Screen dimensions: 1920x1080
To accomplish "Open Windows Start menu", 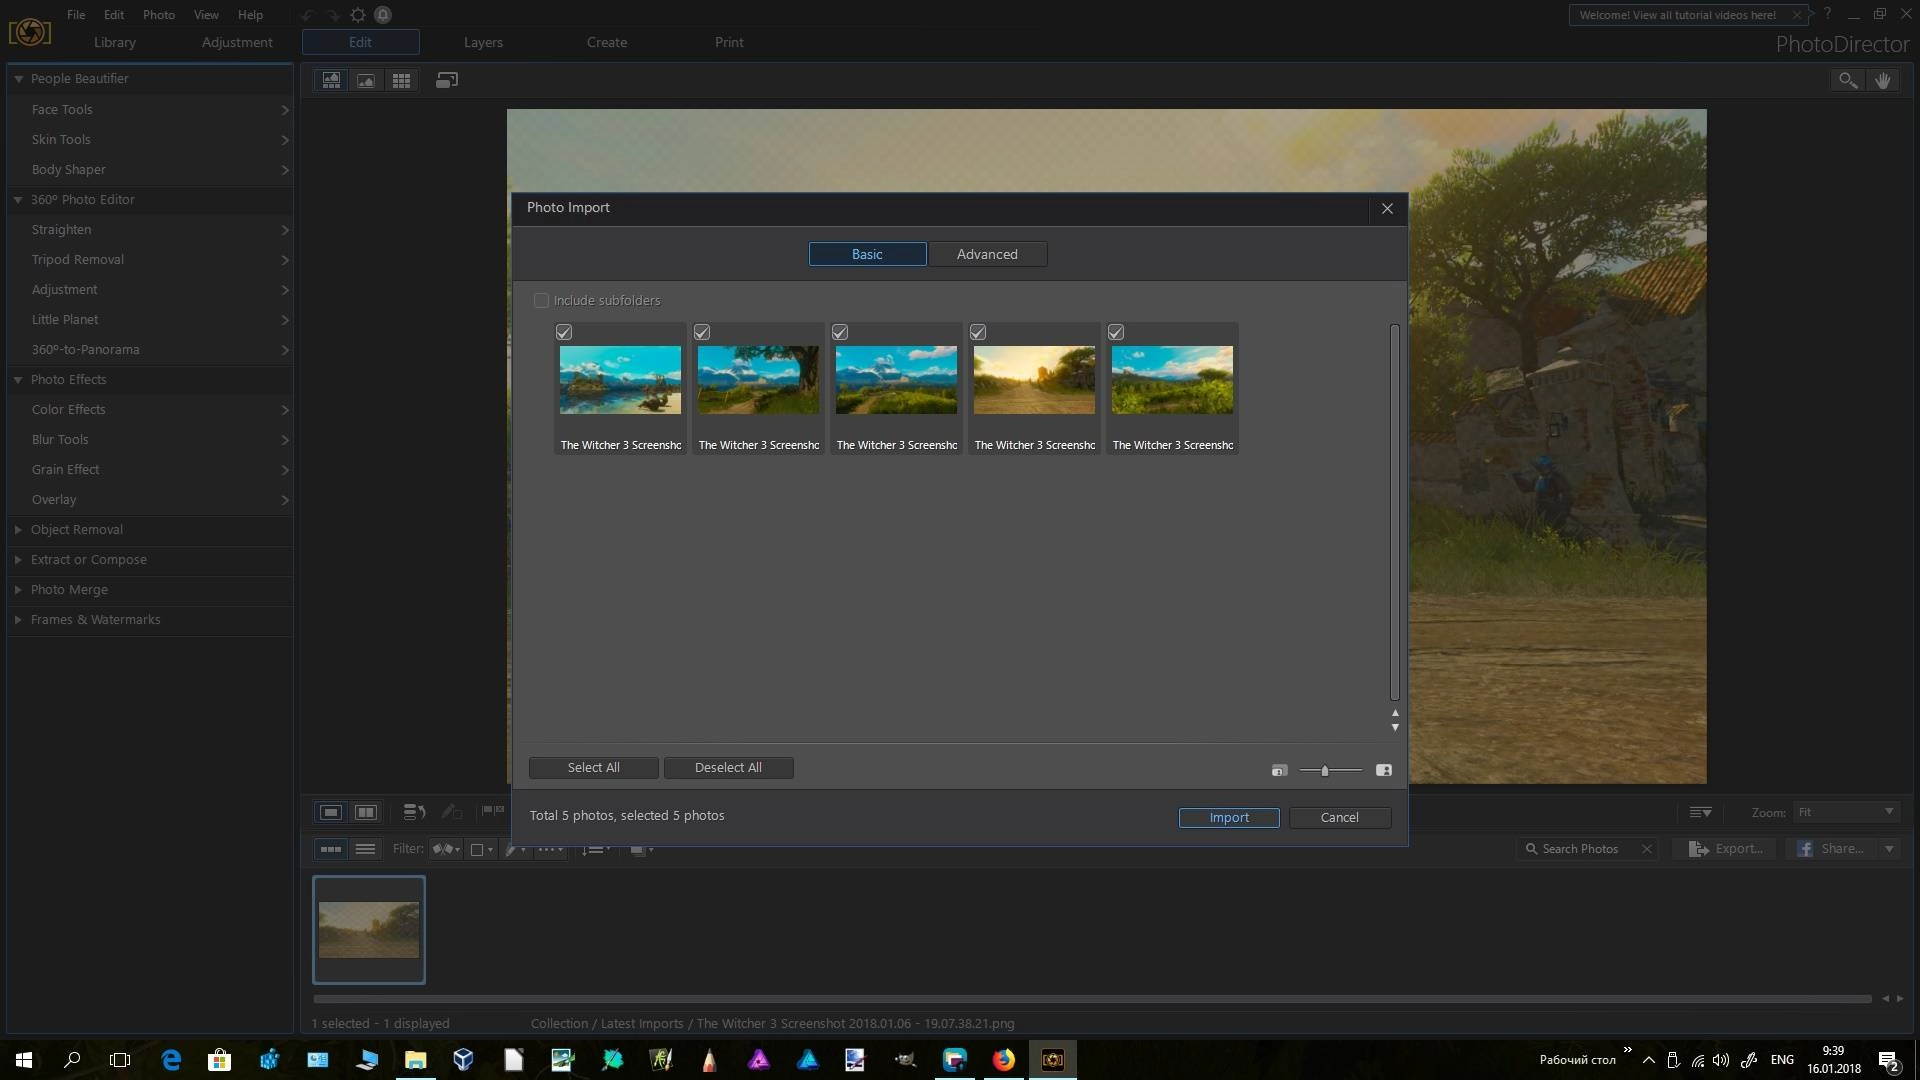I will (x=24, y=1059).
